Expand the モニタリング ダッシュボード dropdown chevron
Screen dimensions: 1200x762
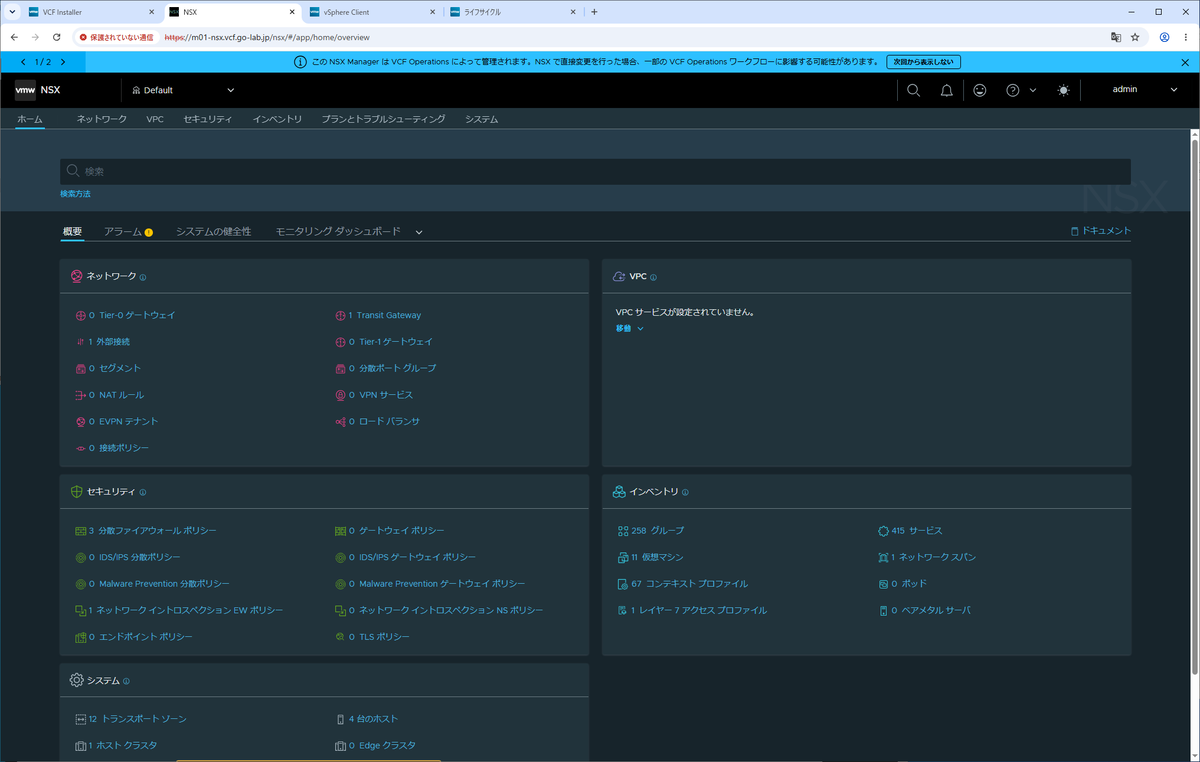(x=419, y=232)
